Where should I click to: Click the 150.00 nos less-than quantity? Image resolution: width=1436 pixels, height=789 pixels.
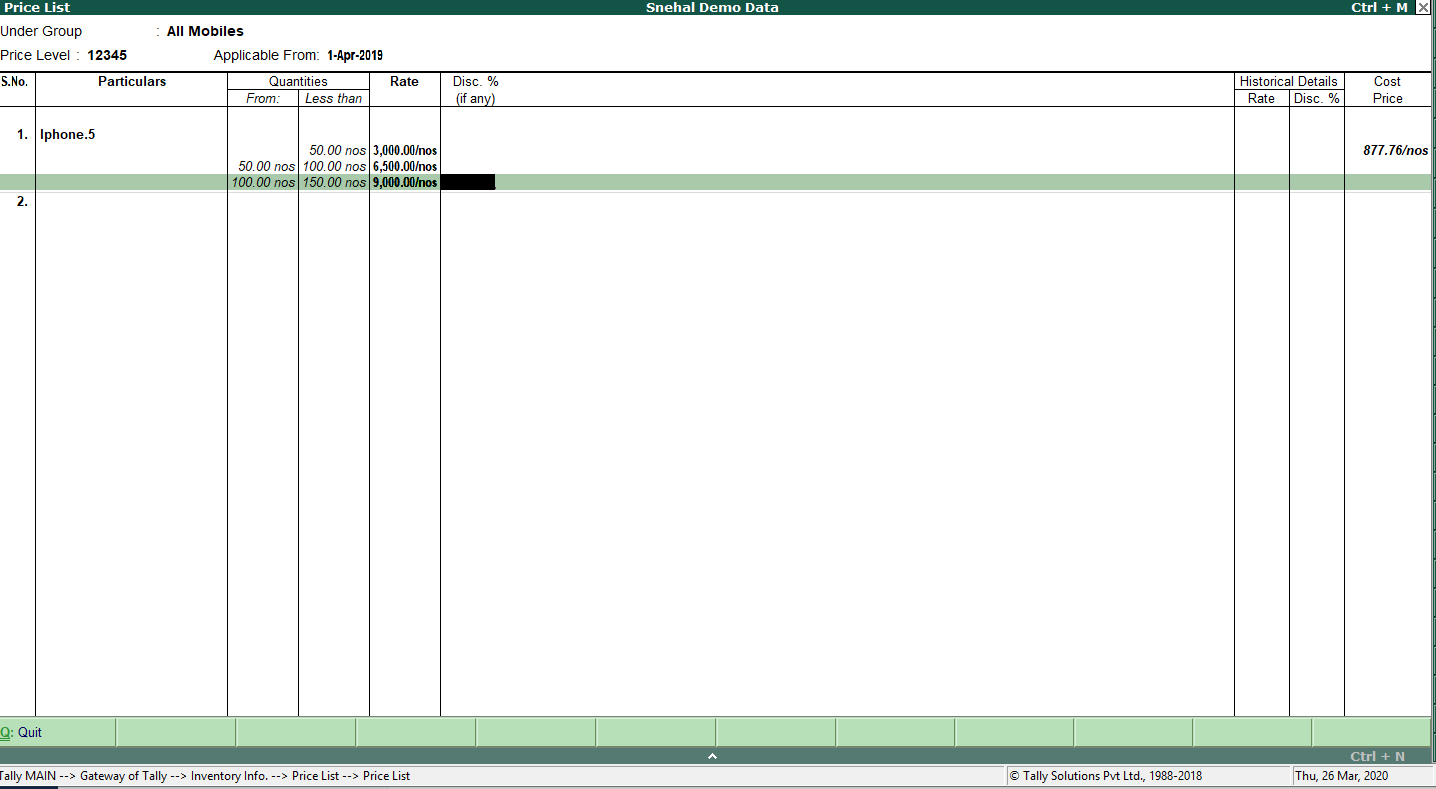(x=334, y=182)
